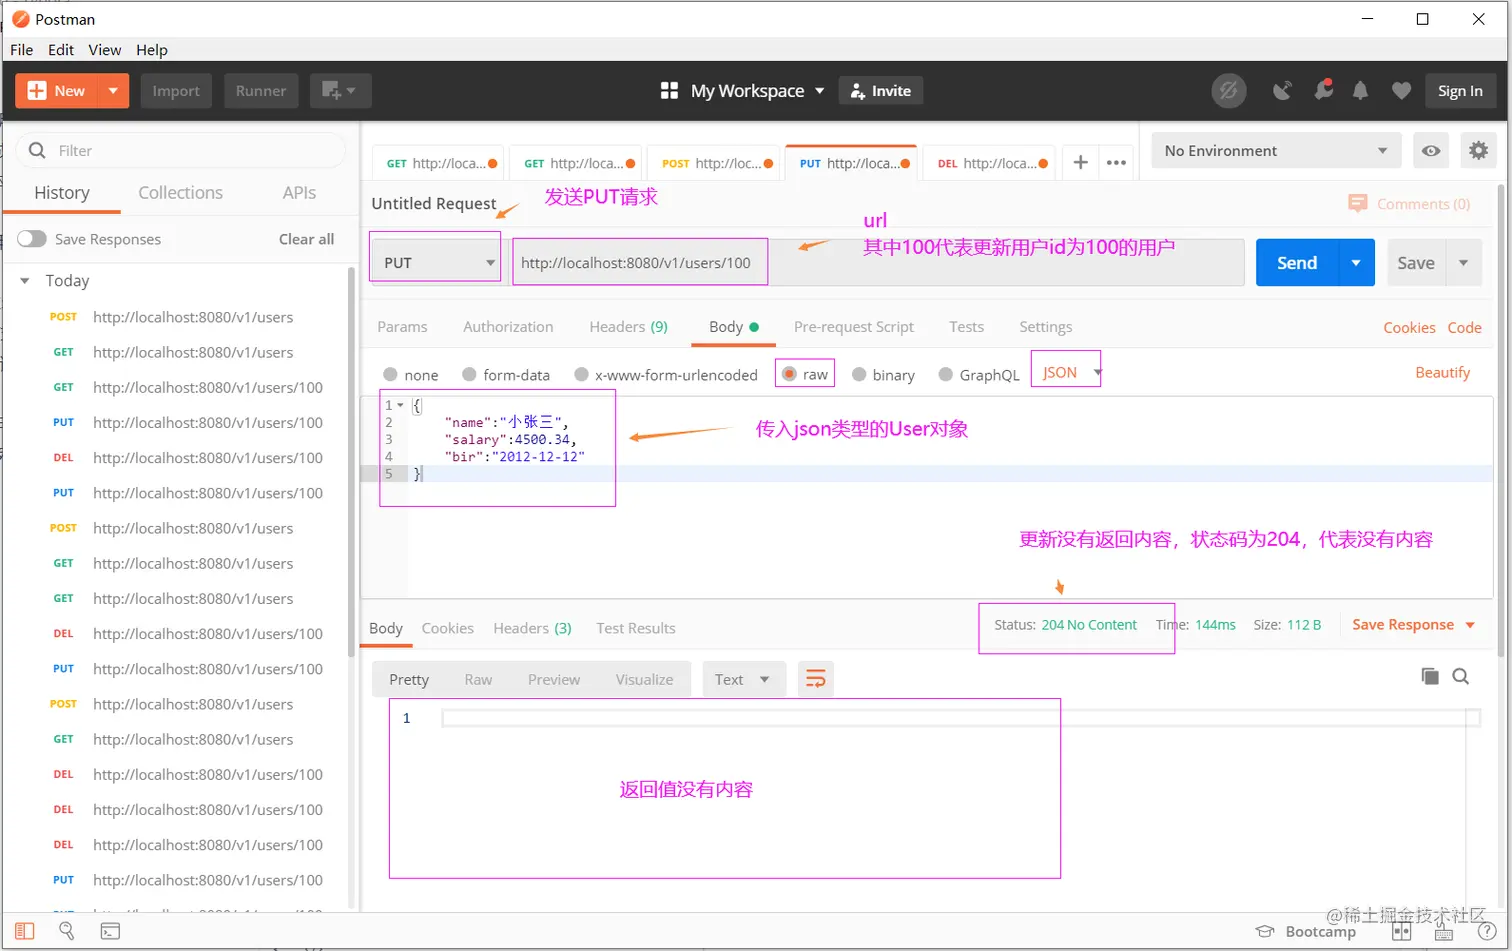
Task: Click the Invite button
Action: (x=881, y=91)
